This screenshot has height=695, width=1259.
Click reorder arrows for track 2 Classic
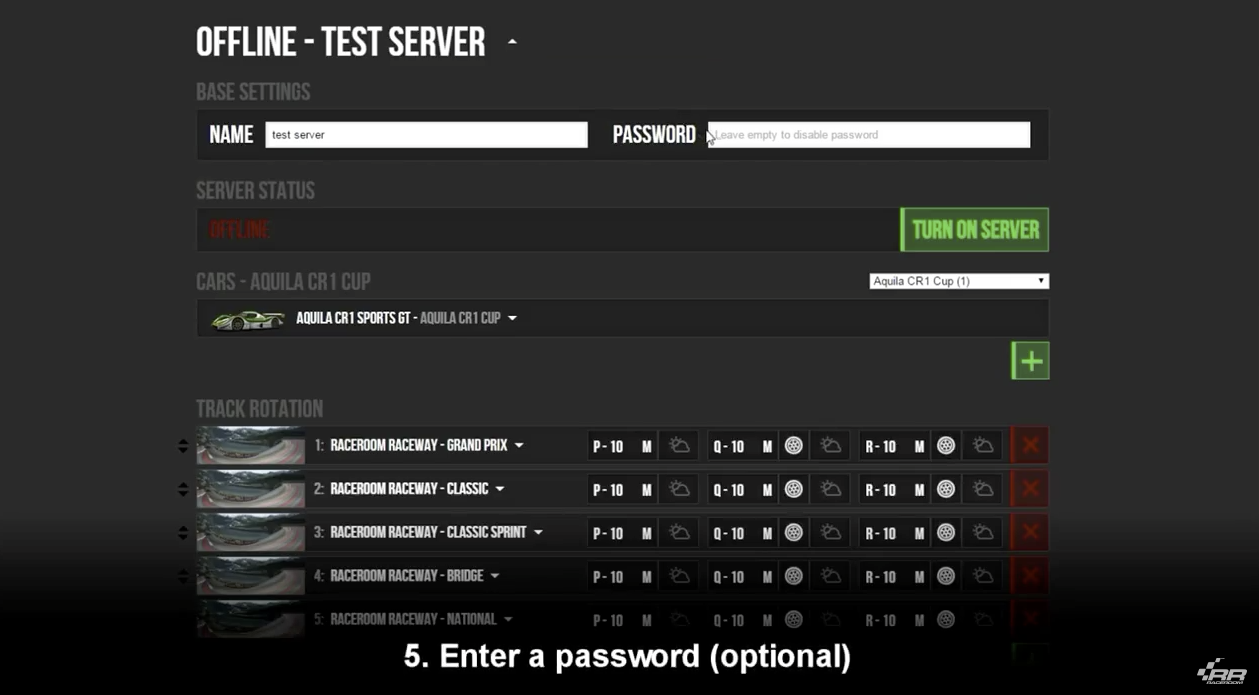coord(182,489)
